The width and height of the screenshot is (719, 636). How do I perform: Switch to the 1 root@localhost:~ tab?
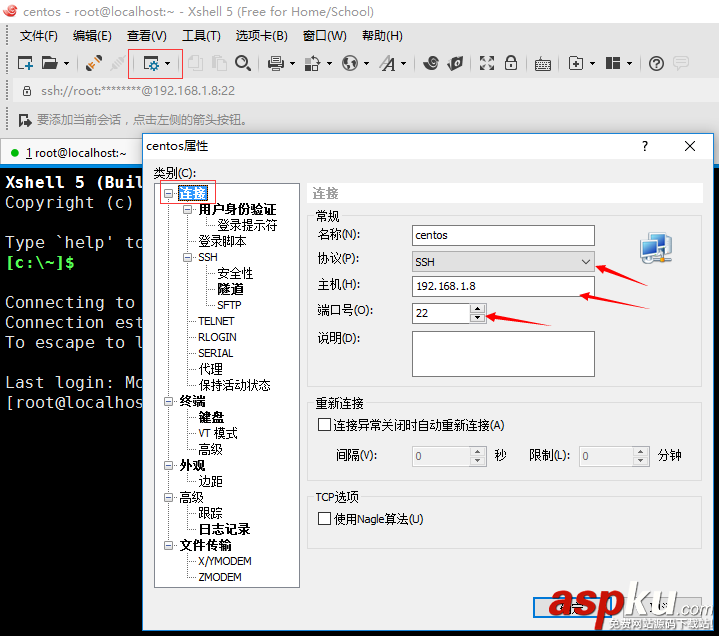(70, 153)
